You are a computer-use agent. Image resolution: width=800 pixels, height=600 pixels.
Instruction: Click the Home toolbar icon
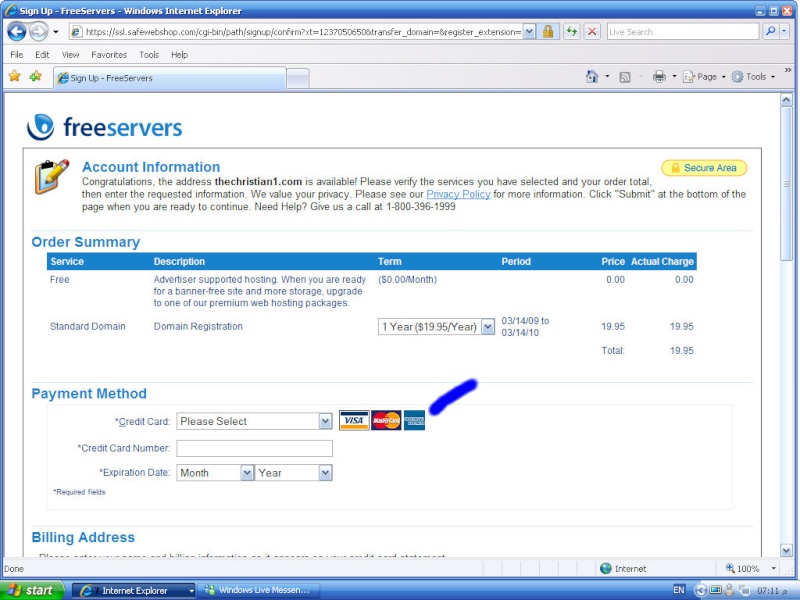point(592,76)
